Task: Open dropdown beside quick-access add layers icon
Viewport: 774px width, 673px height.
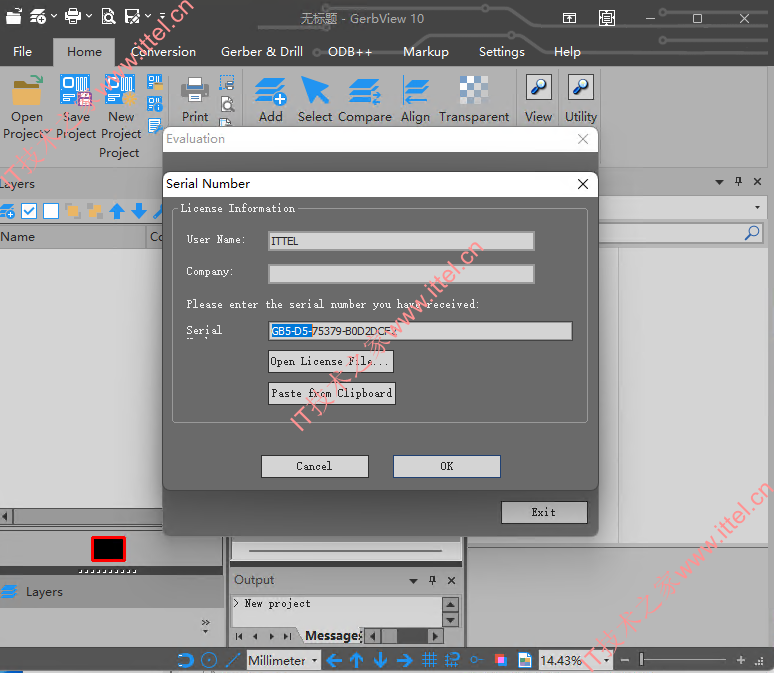Action: click(x=54, y=16)
